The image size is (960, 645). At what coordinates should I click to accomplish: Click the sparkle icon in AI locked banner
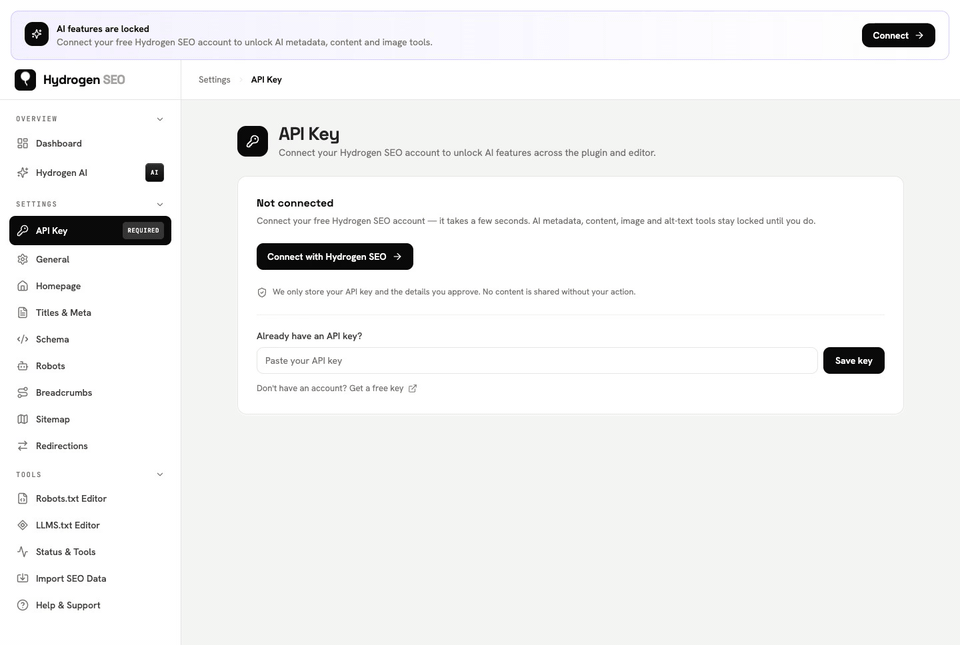[x=37, y=34]
